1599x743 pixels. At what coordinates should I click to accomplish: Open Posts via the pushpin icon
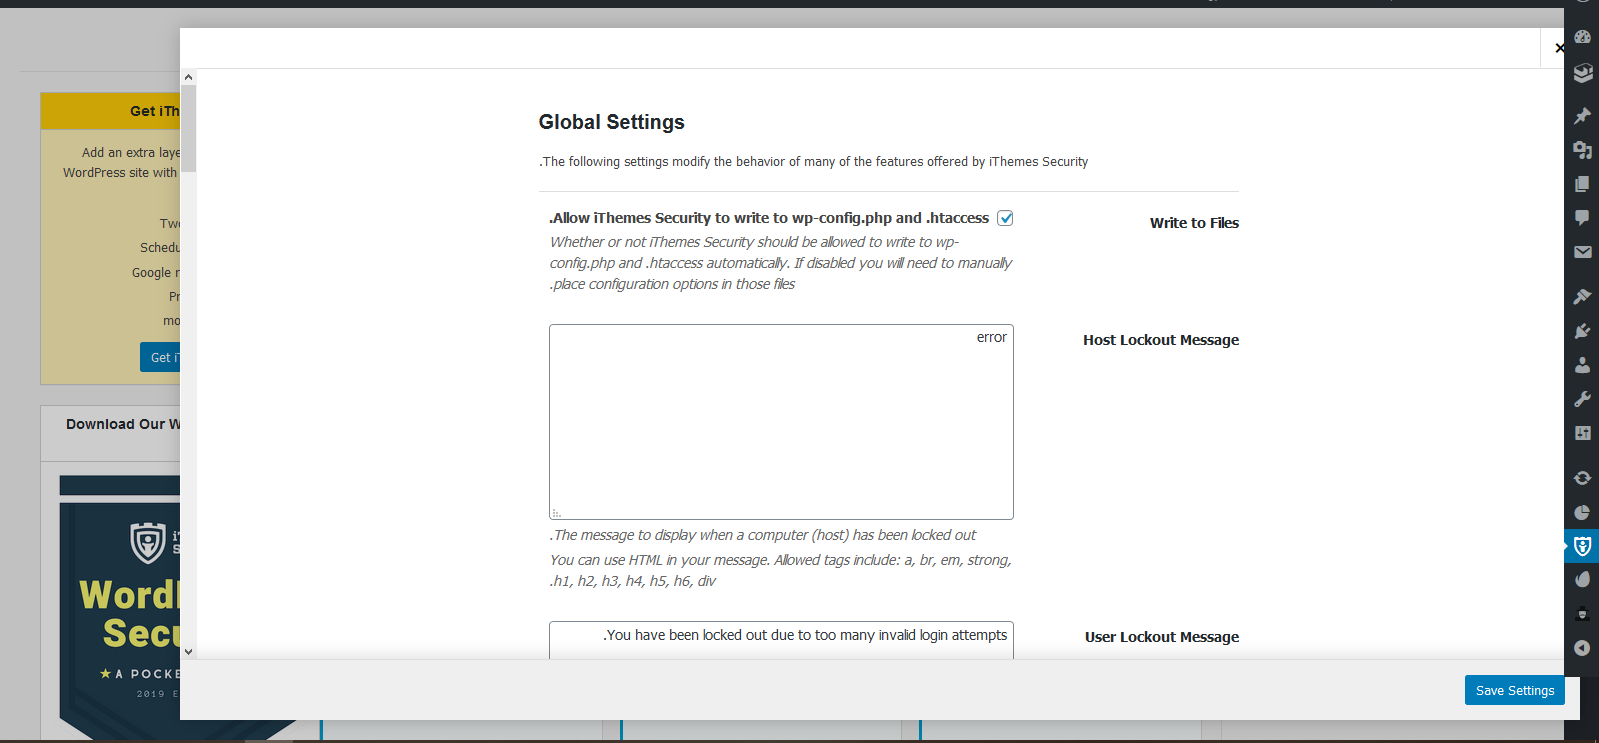(x=1582, y=116)
